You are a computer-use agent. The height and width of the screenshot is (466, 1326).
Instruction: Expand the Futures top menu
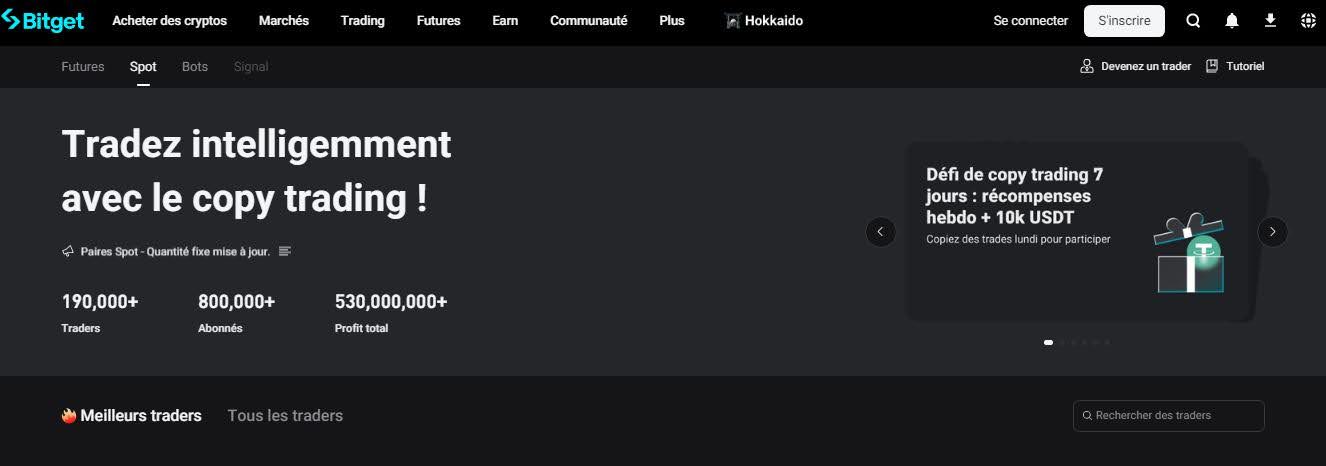click(438, 21)
